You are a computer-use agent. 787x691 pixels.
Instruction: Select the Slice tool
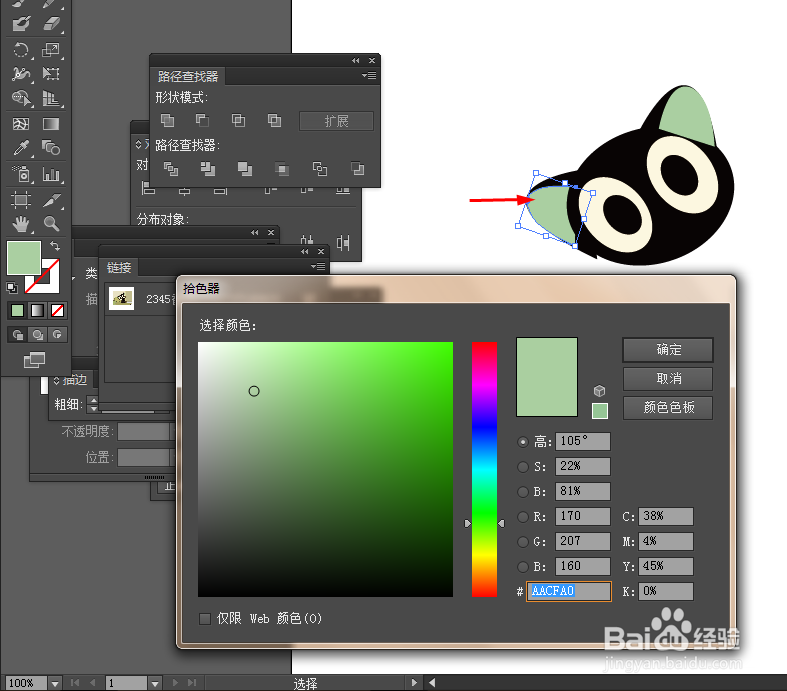[51, 200]
